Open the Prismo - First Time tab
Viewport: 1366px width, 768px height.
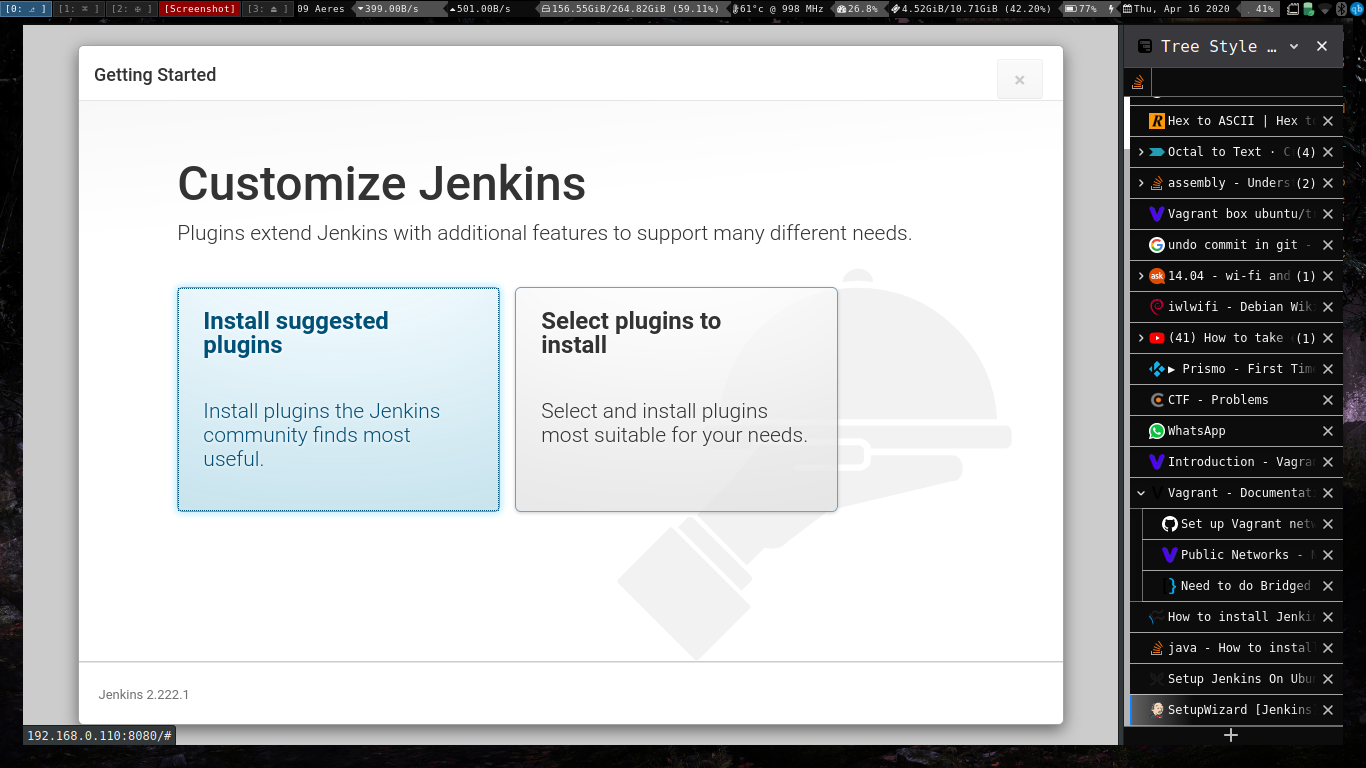click(1236, 369)
